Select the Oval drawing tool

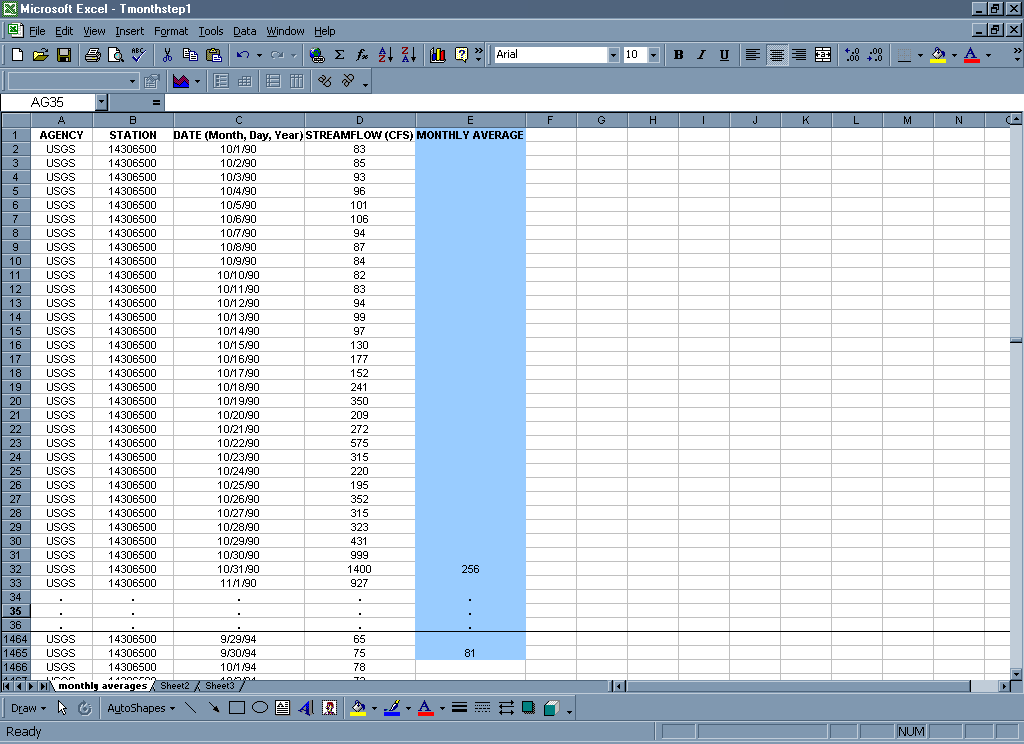pos(259,708)
